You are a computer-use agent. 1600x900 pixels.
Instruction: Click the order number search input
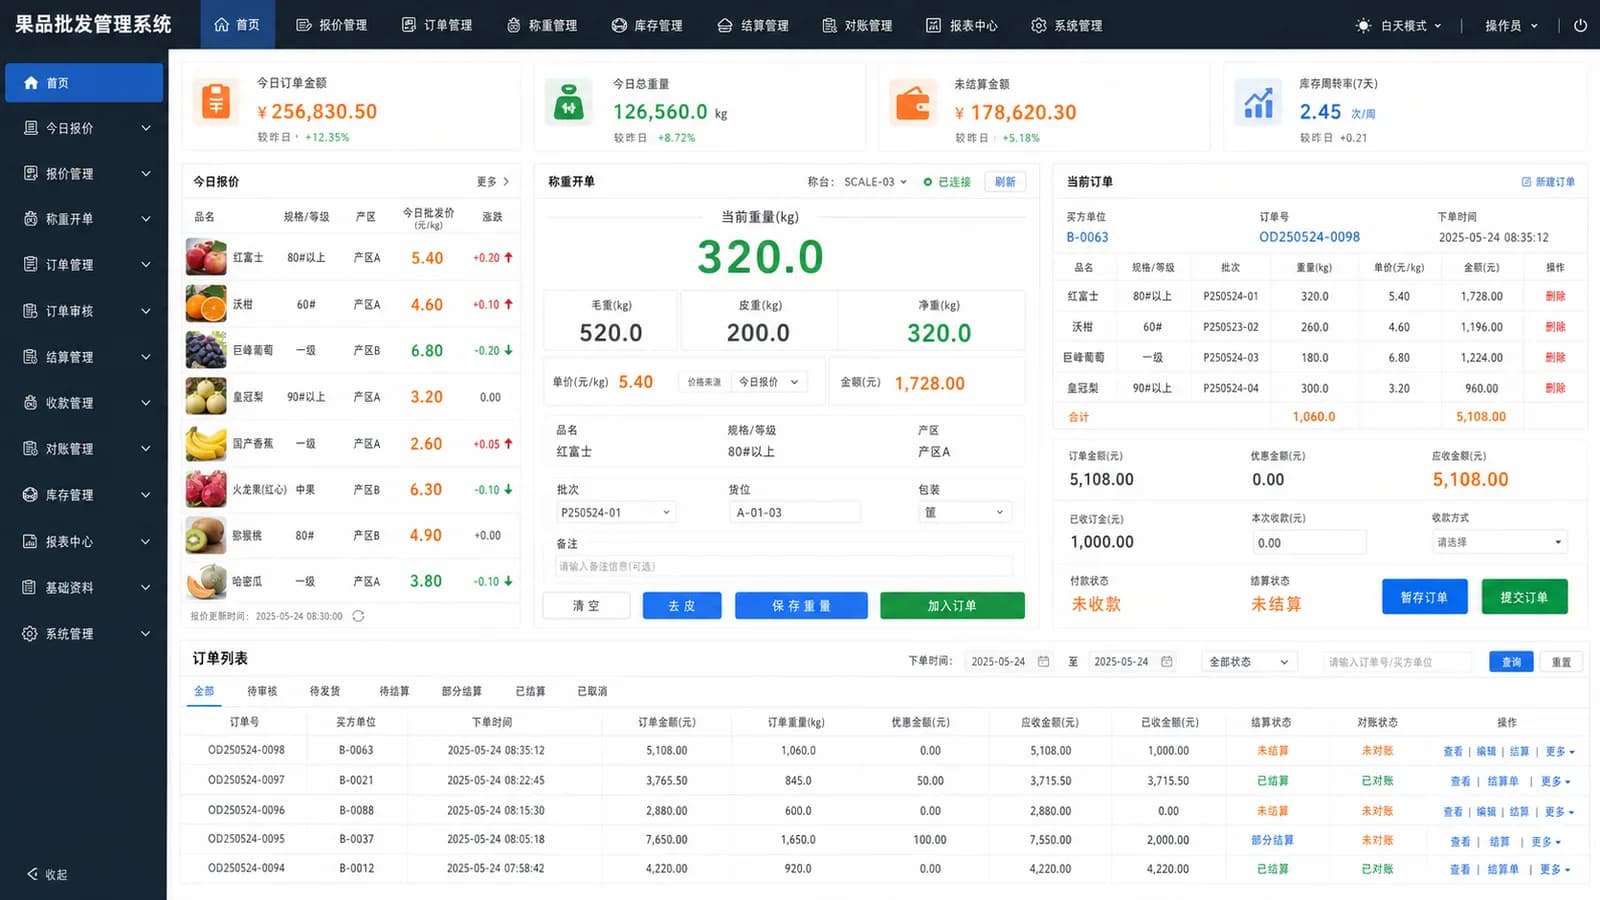(1398, 662)
